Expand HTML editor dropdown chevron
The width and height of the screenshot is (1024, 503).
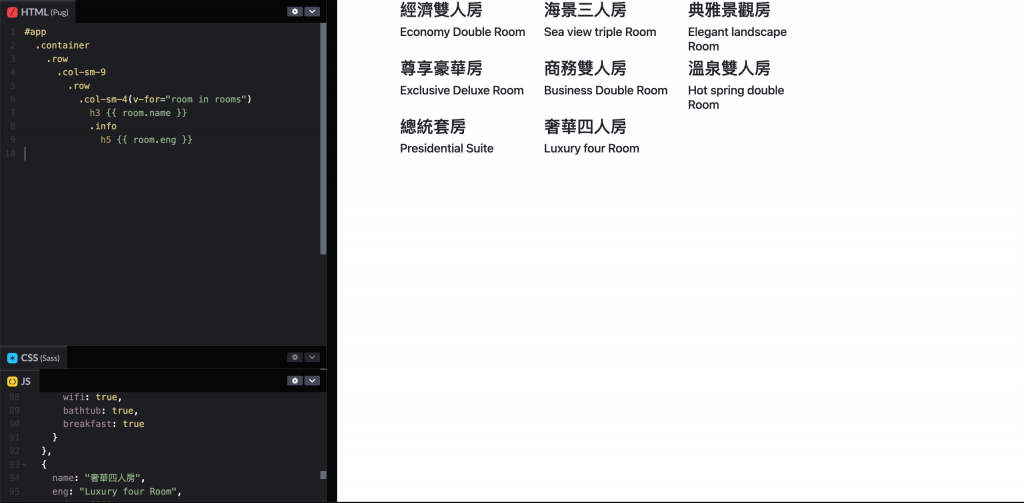point(312,12)
